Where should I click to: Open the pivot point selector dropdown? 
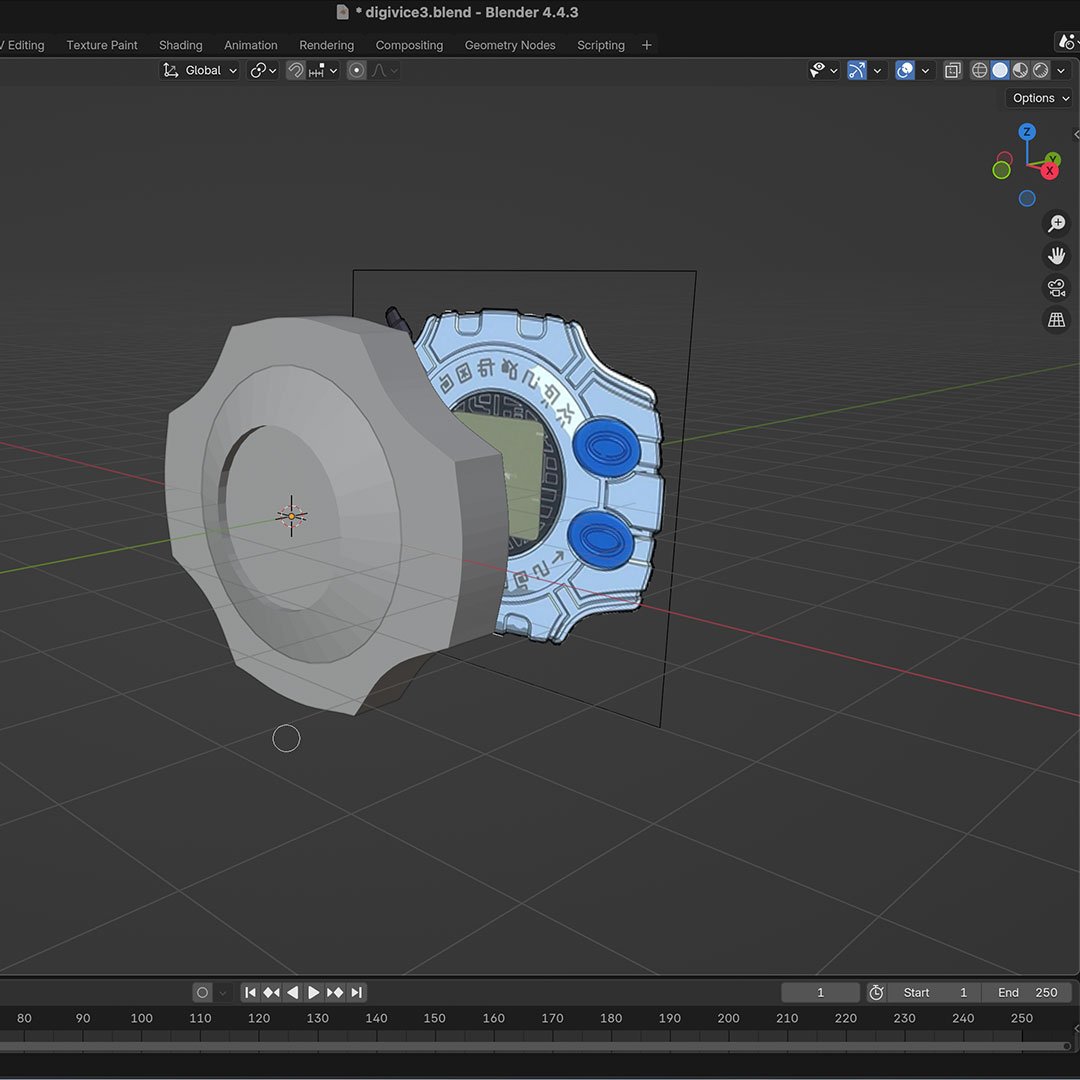pos(262,70)
